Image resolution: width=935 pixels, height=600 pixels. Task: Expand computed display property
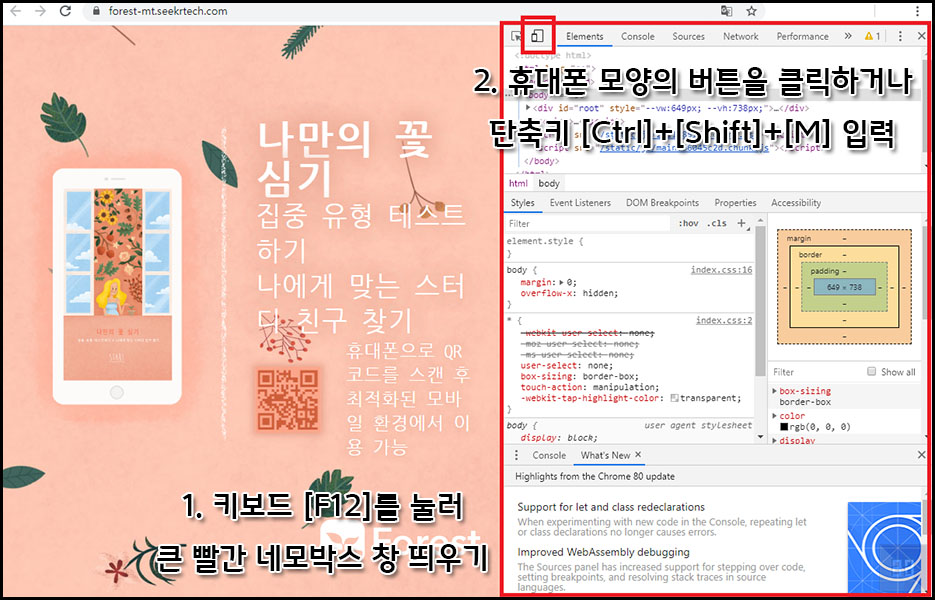[x=775, y=440]
